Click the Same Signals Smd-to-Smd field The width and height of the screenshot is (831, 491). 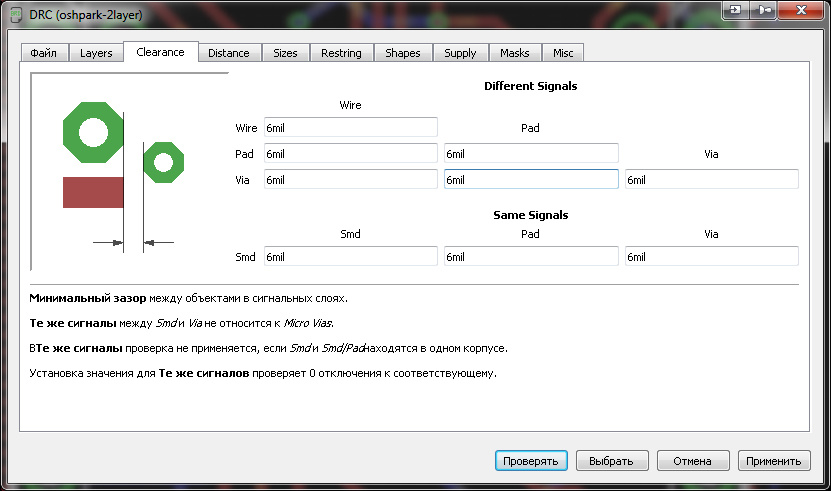click(351, 257)
